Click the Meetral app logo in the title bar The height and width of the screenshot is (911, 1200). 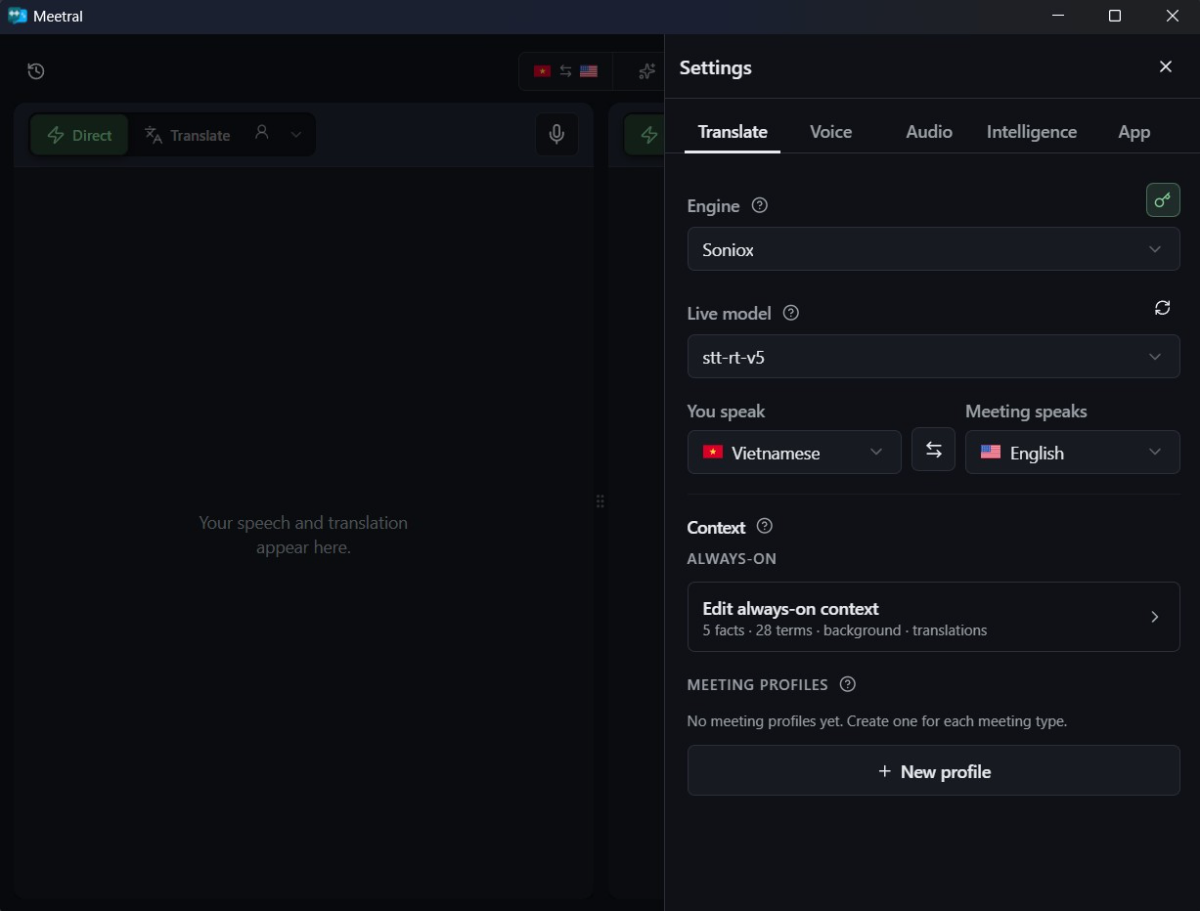pos(17,16)
